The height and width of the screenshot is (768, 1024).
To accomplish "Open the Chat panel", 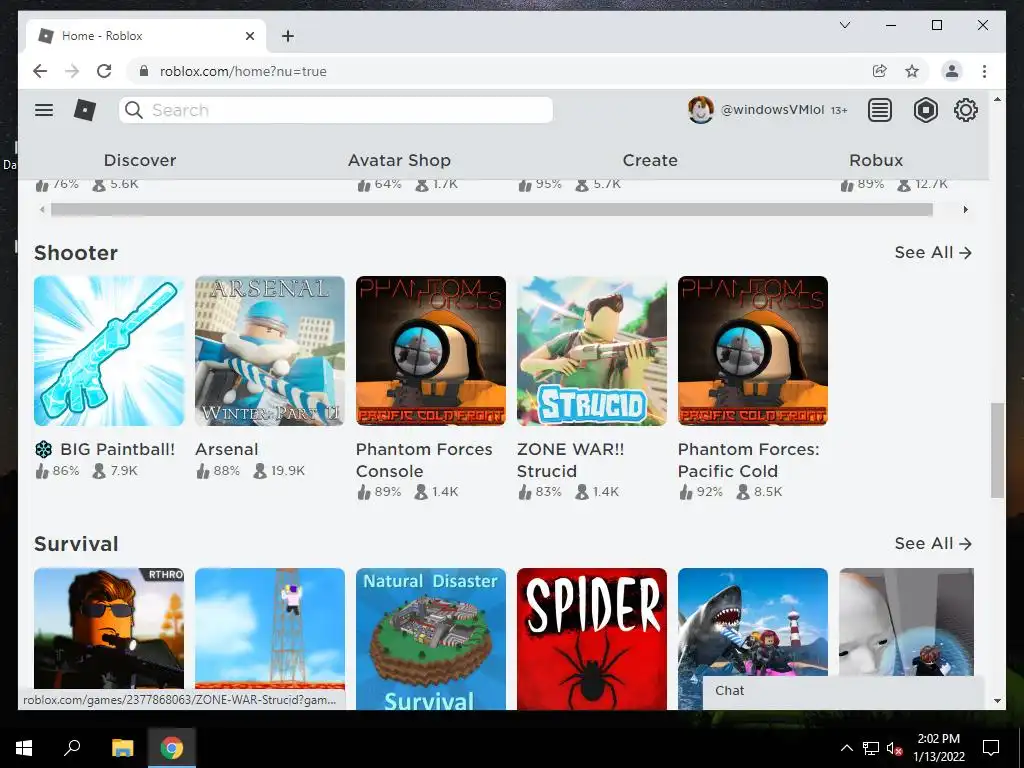I will pyautogui.click(x=842, y=691).
